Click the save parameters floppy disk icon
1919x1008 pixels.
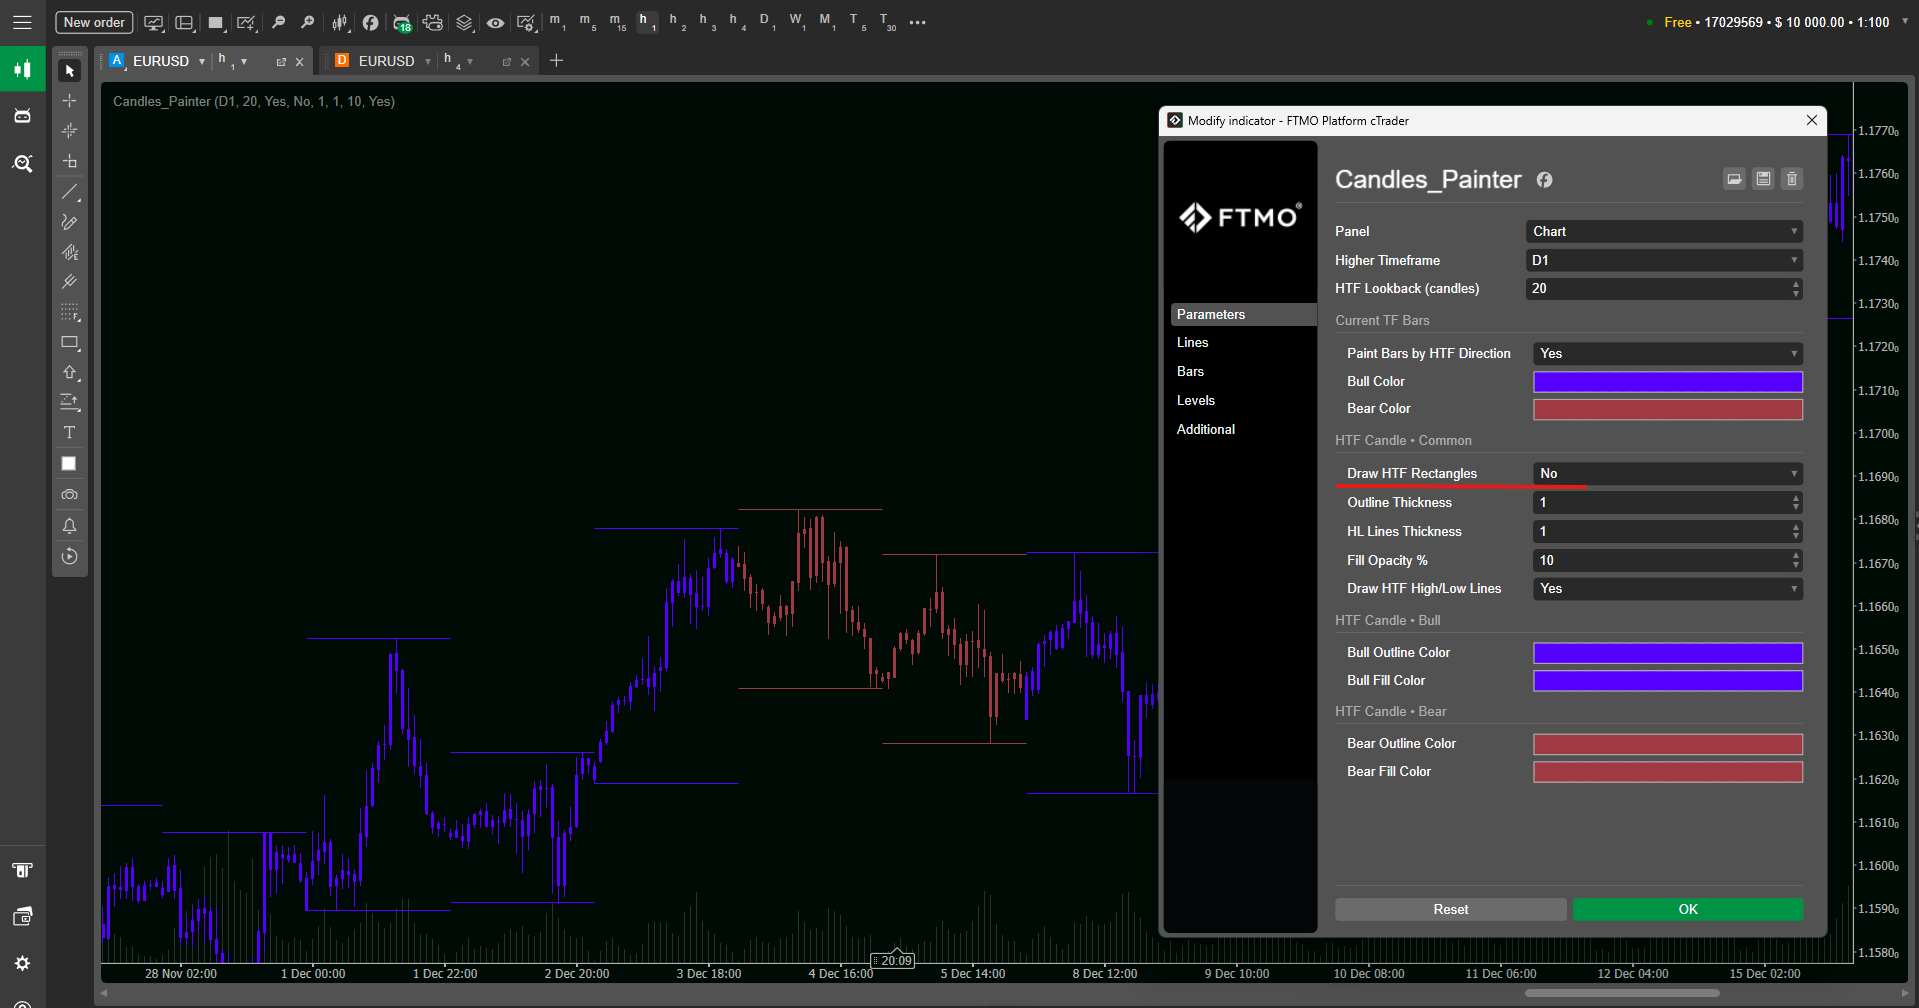1763,179
